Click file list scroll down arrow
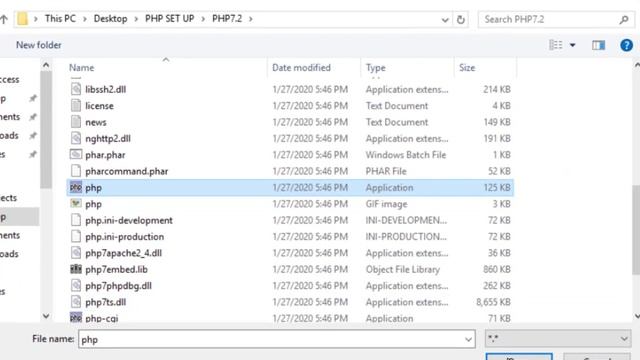This screenshot has width=640, height=360. point(637,316)
